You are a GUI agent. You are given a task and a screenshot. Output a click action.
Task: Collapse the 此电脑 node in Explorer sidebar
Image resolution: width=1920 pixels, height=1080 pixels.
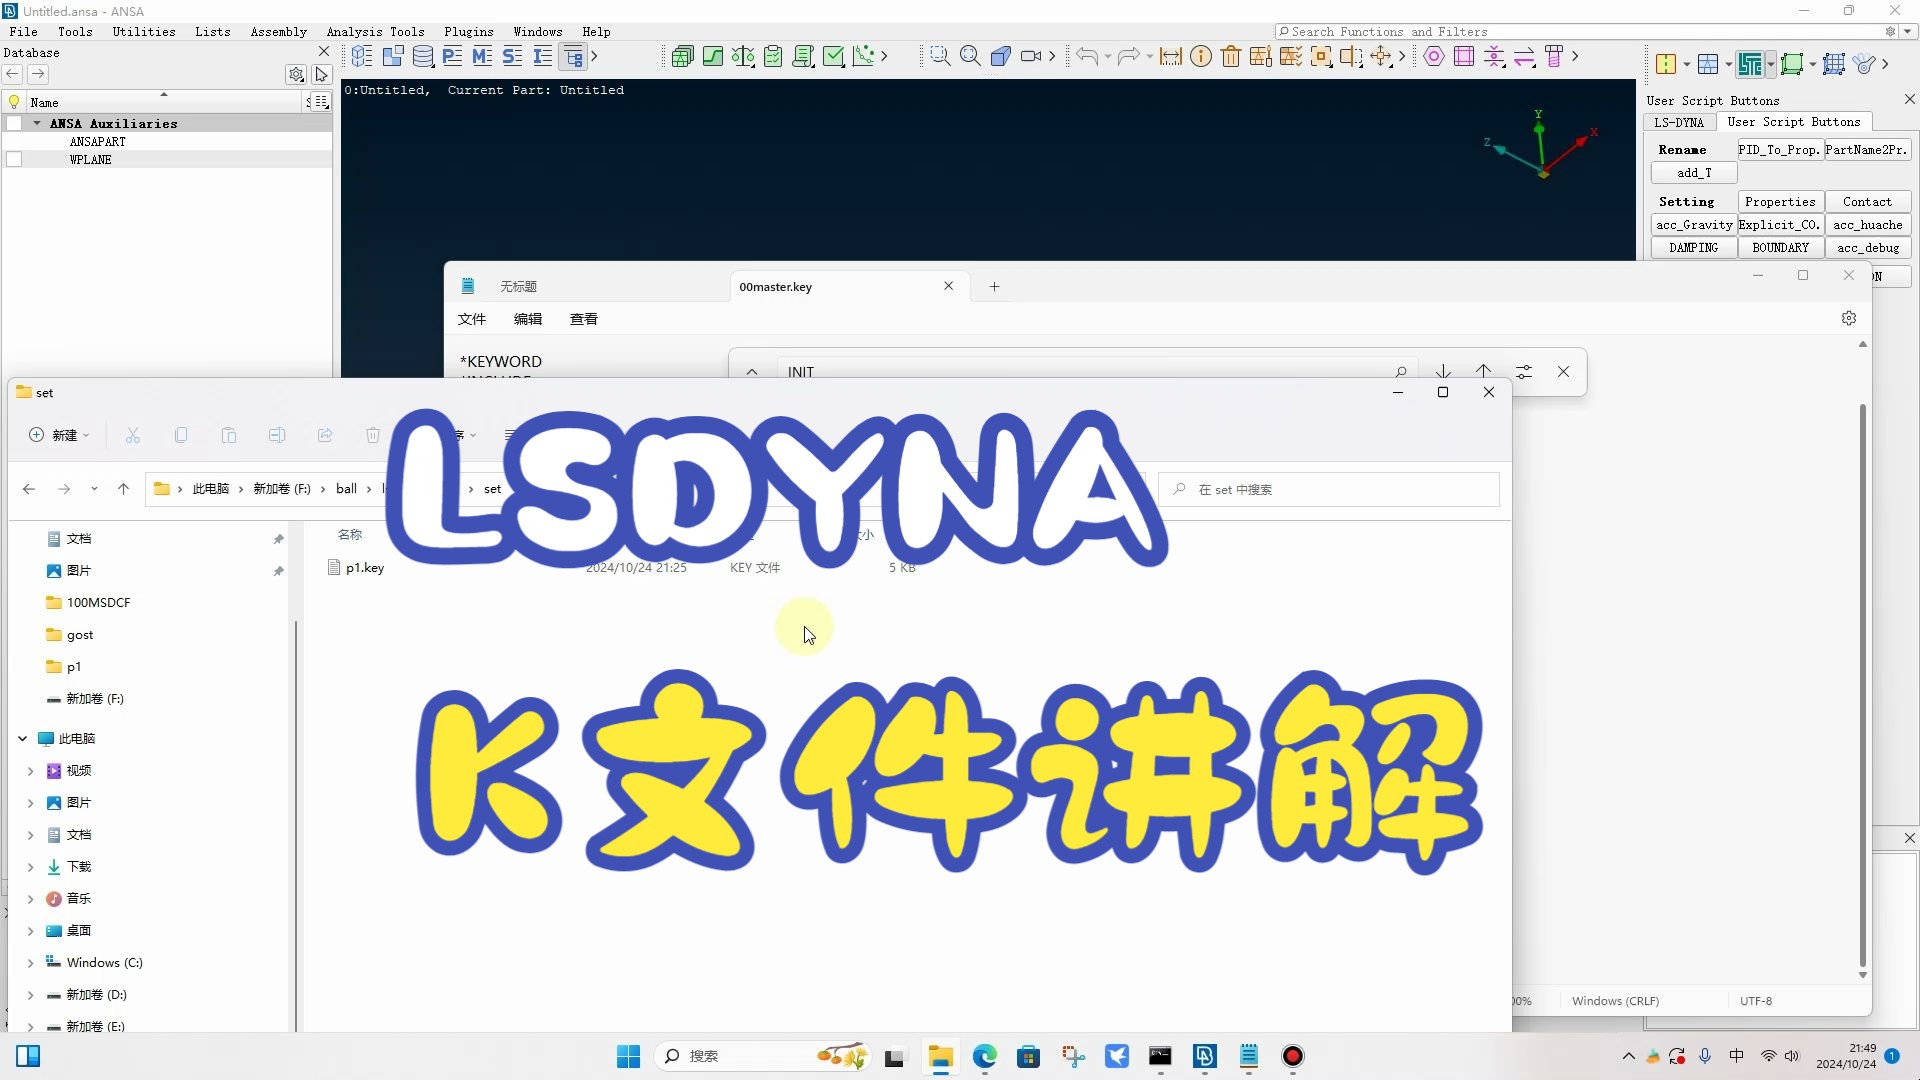(22, 738)
